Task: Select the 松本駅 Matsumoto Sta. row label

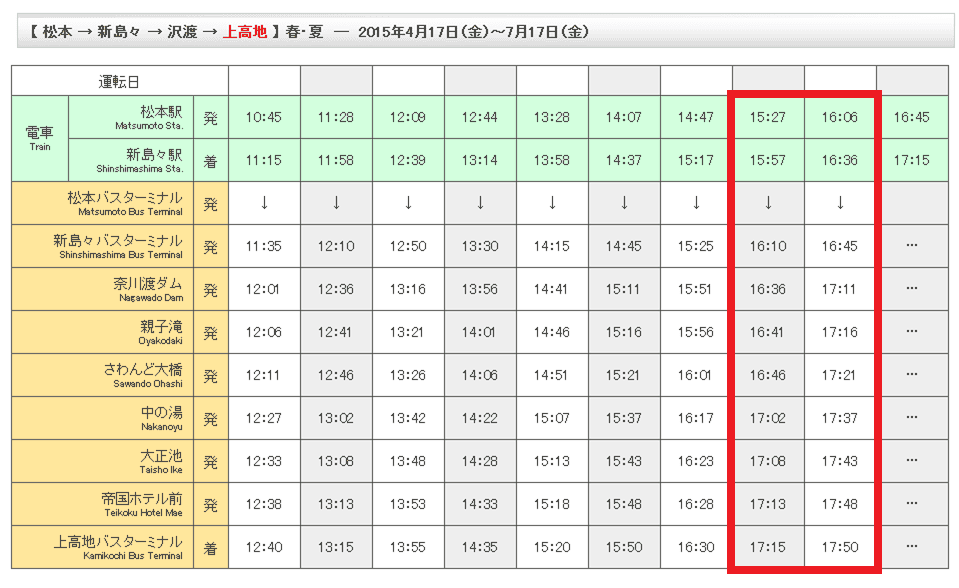Action: click(x=131, y=117)
